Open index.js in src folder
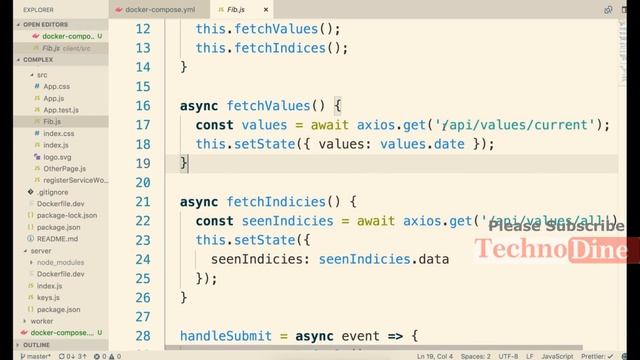Image resolution: width=640 pixels, height=360 pixels. 56,145
